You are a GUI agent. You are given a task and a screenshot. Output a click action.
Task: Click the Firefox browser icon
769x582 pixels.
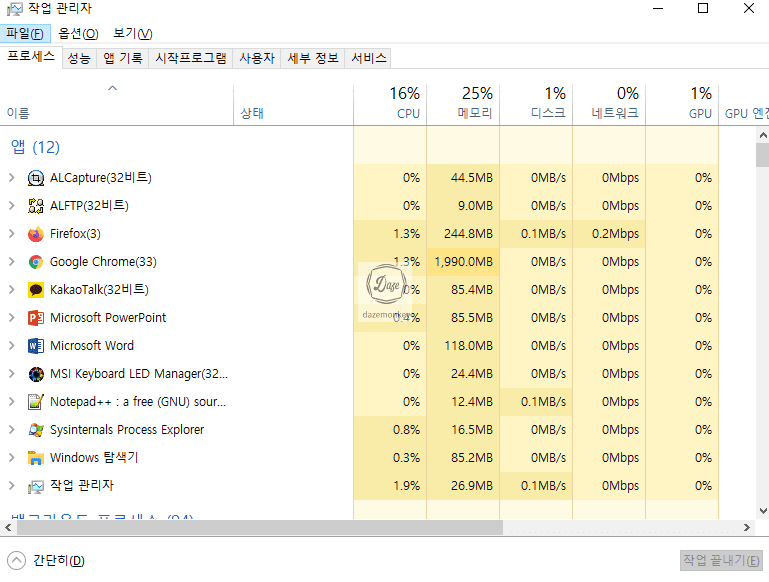[35, 234]
